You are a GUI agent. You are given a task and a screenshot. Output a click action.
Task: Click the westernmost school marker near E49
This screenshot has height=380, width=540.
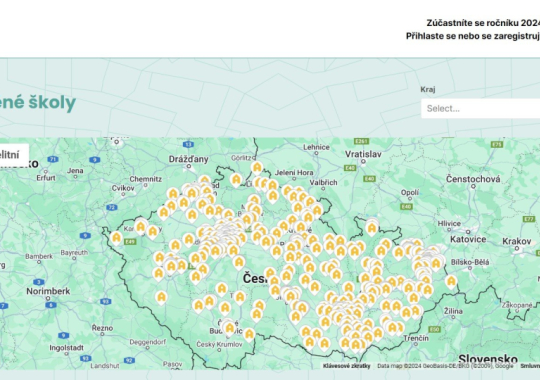pos(116,238)
